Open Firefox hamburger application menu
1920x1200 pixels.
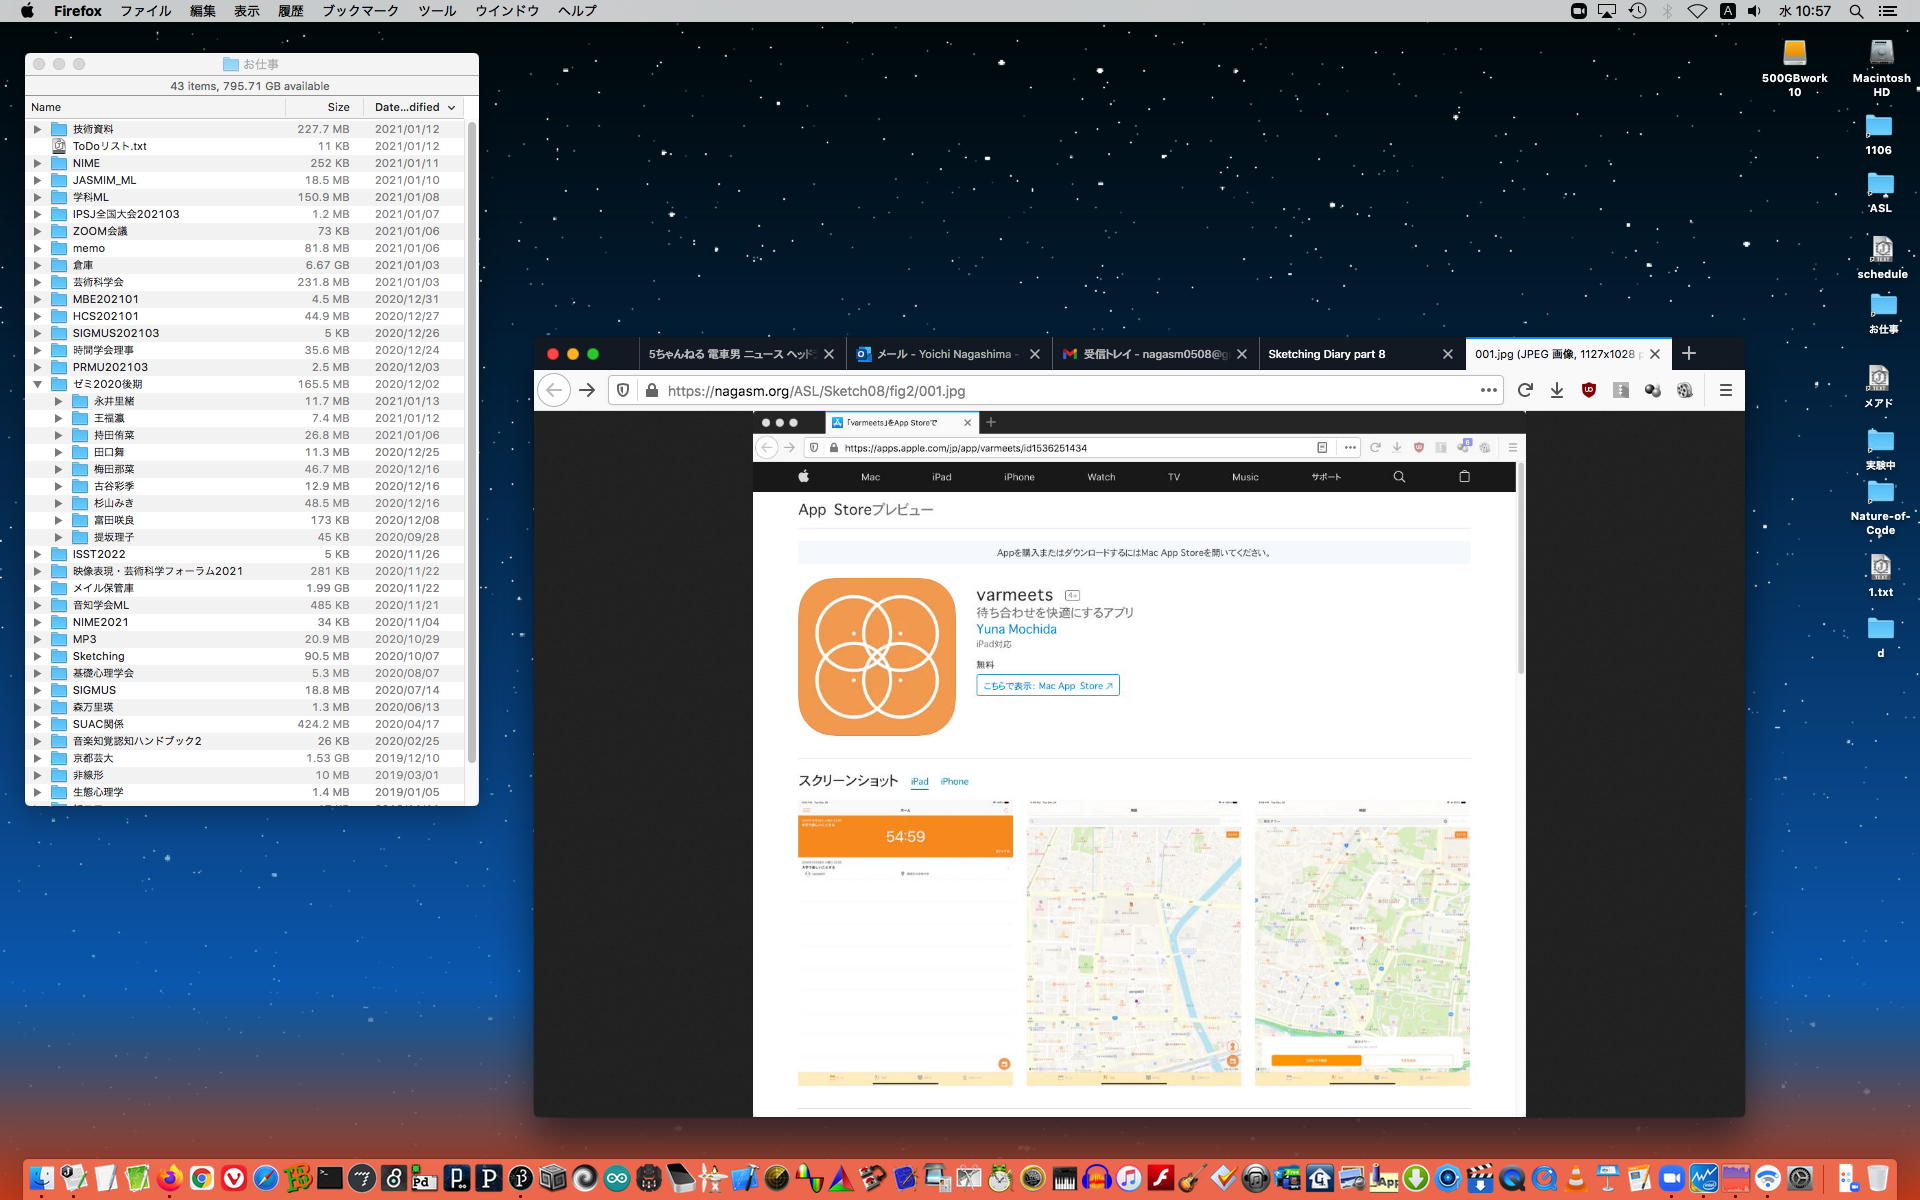coord(1725,391)
